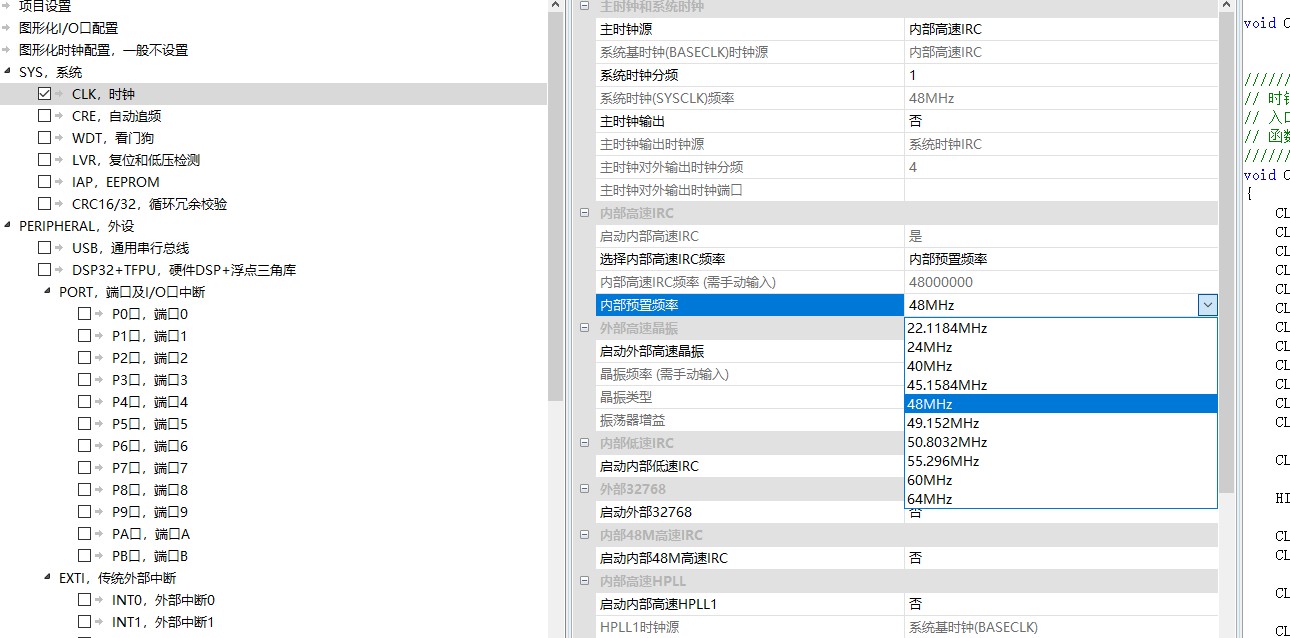Open 图形化时钟配置,一般不设置 tree item

[103, 50]
